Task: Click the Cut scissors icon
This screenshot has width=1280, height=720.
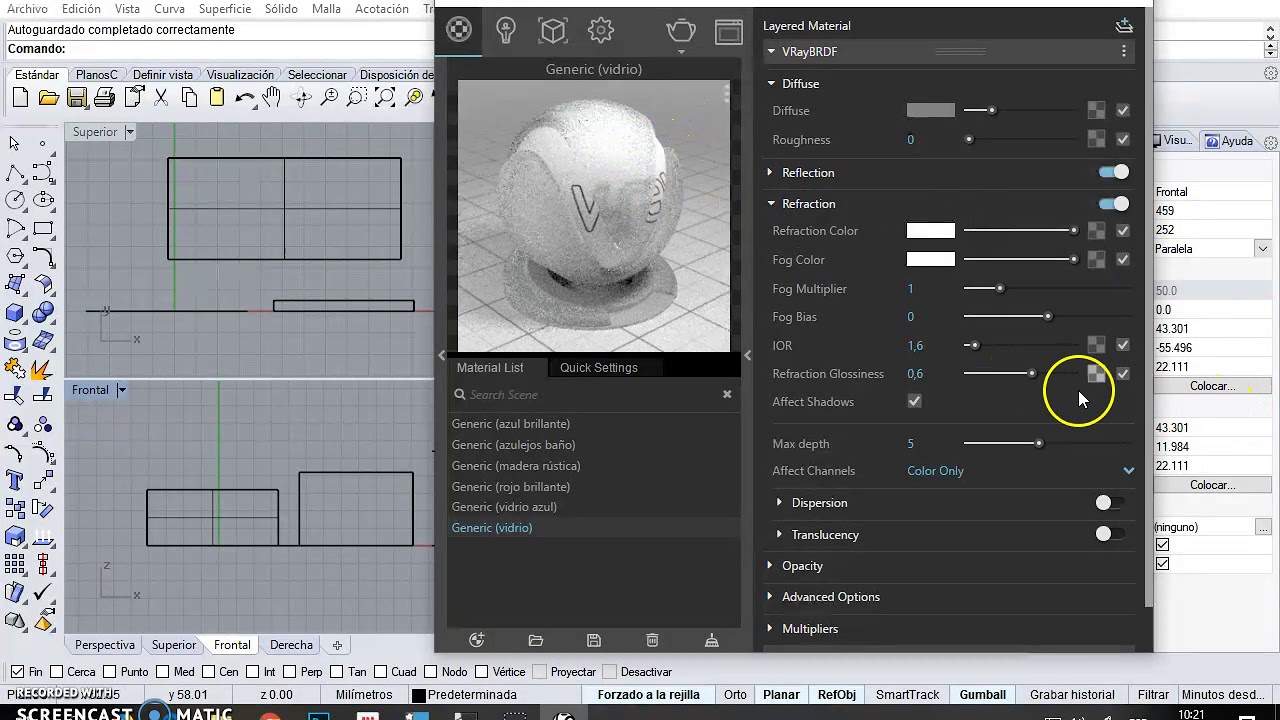Action: point(161,97)
